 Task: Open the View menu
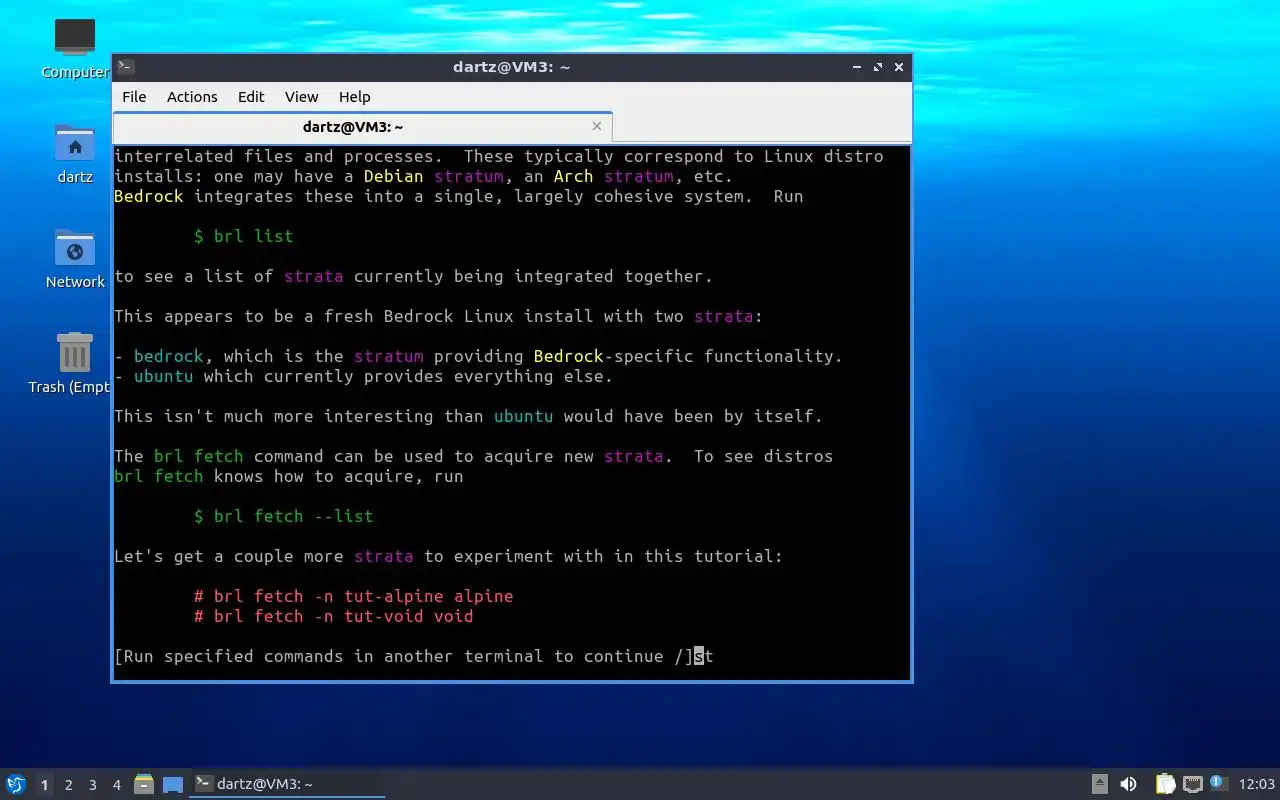(301, 97)
